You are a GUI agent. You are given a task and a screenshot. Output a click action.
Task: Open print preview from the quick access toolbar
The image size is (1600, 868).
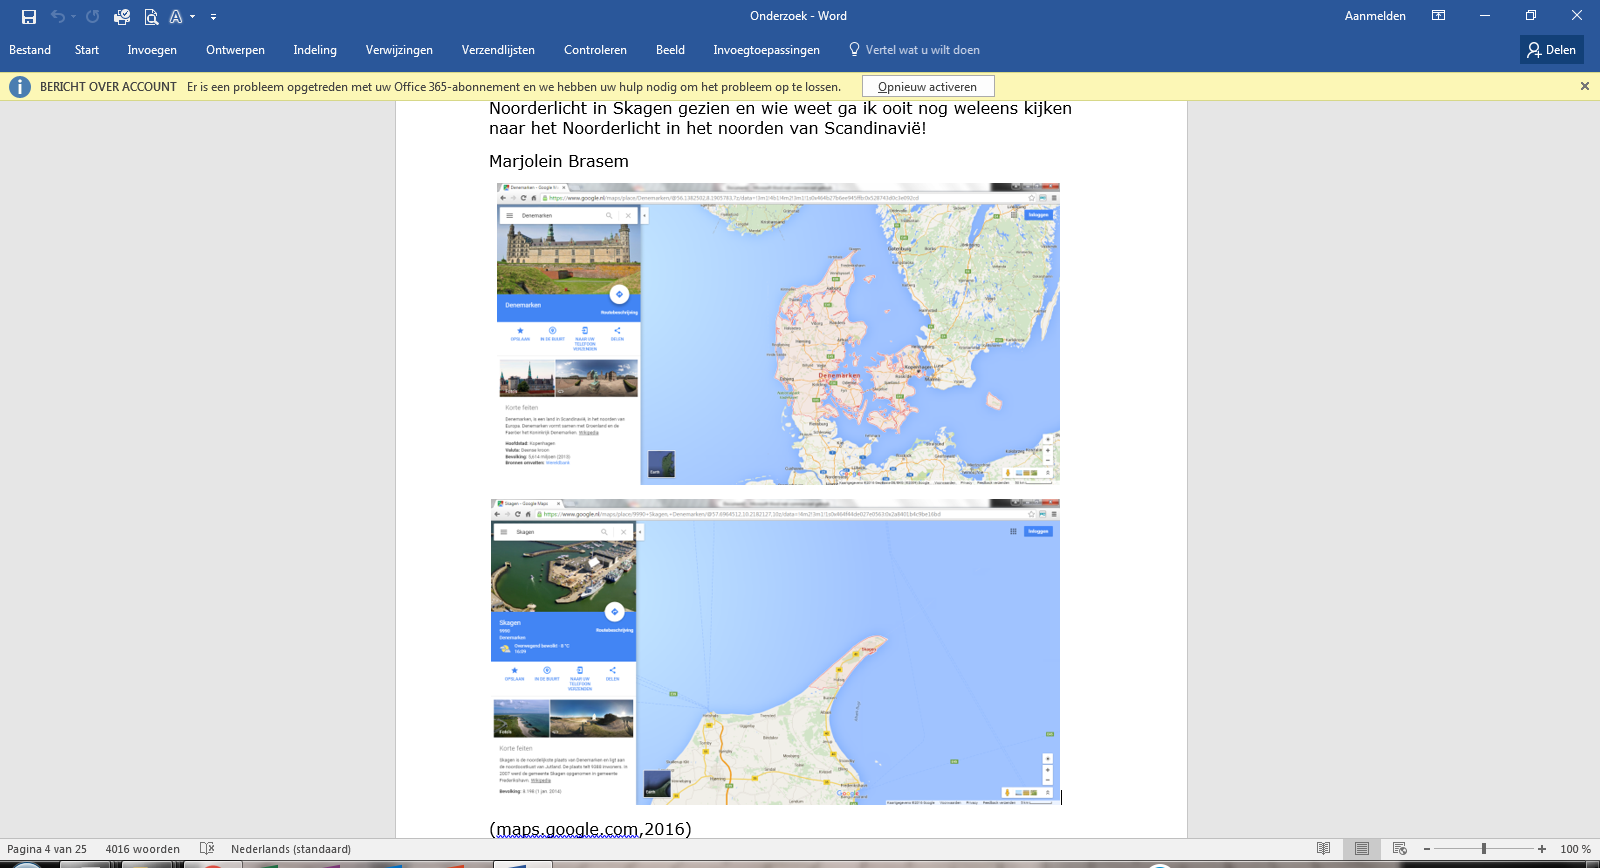tap(151, 16)
